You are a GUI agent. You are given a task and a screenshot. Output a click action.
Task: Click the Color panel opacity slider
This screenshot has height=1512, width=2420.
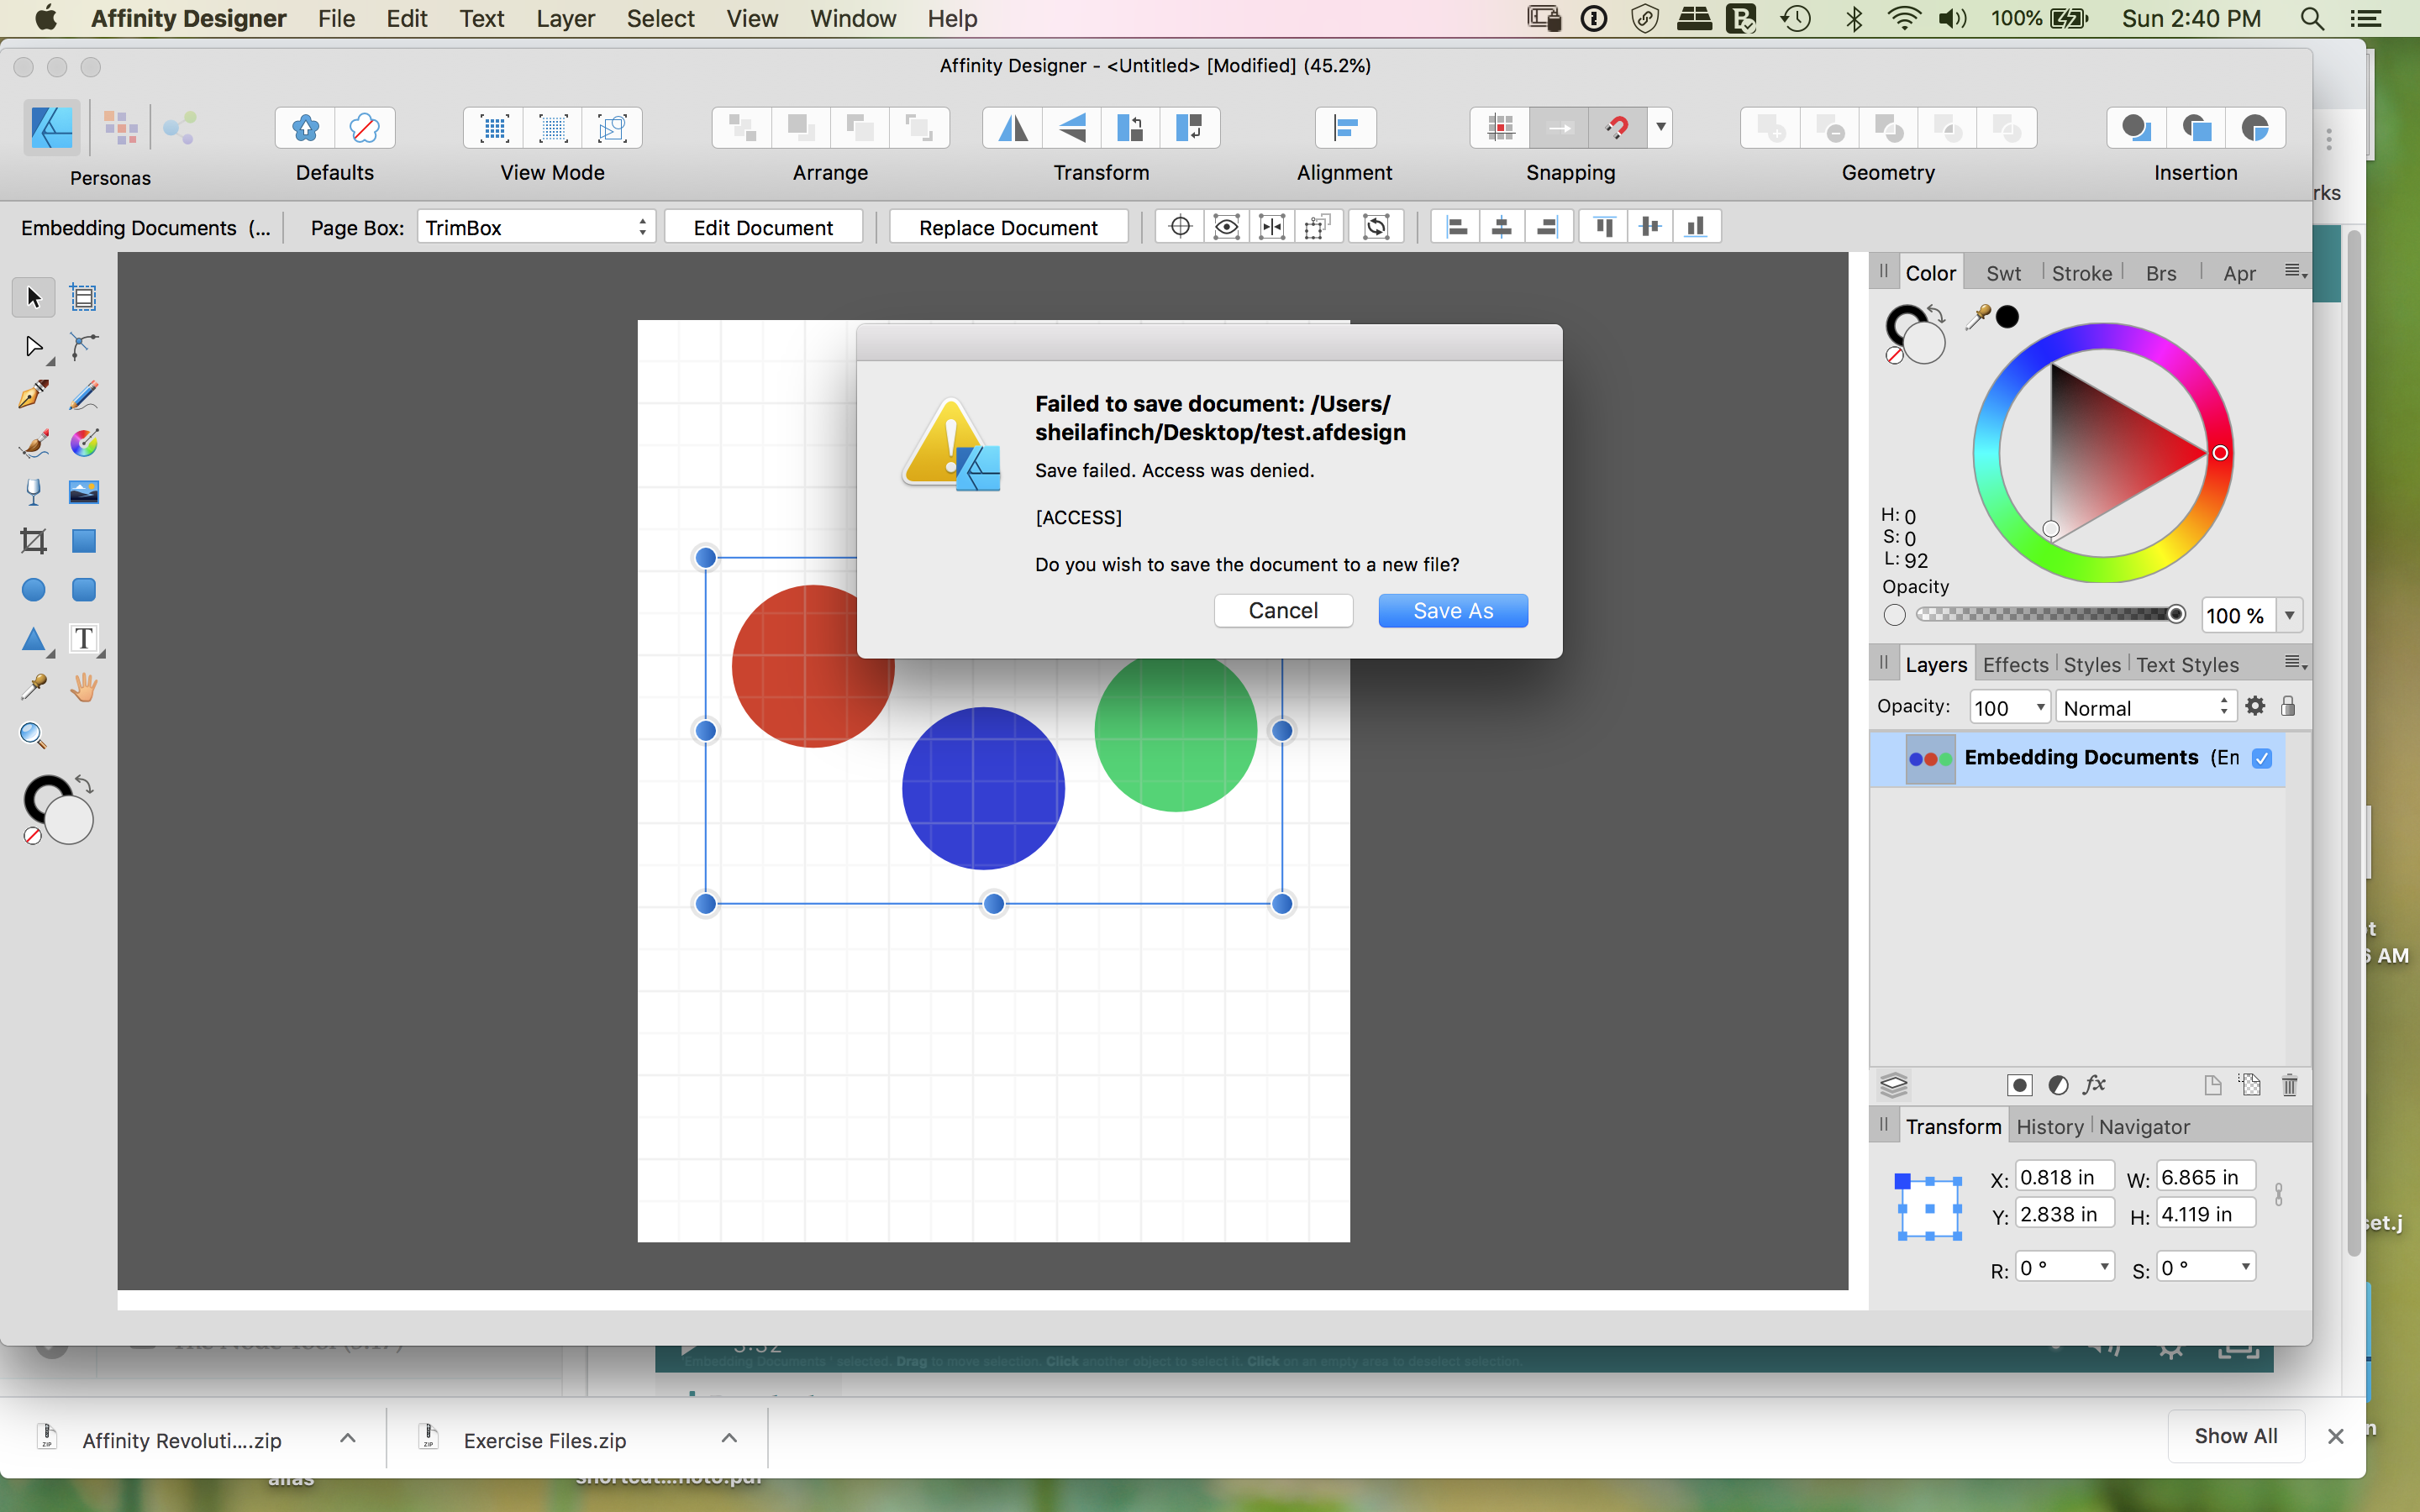point(2051,614)
